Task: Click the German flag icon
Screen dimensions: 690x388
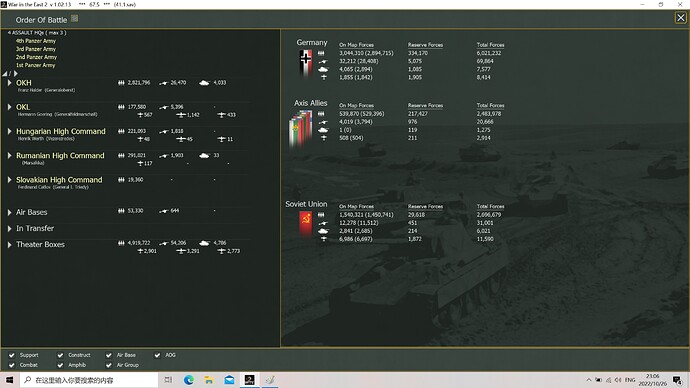Action: [x=306, y=63]
